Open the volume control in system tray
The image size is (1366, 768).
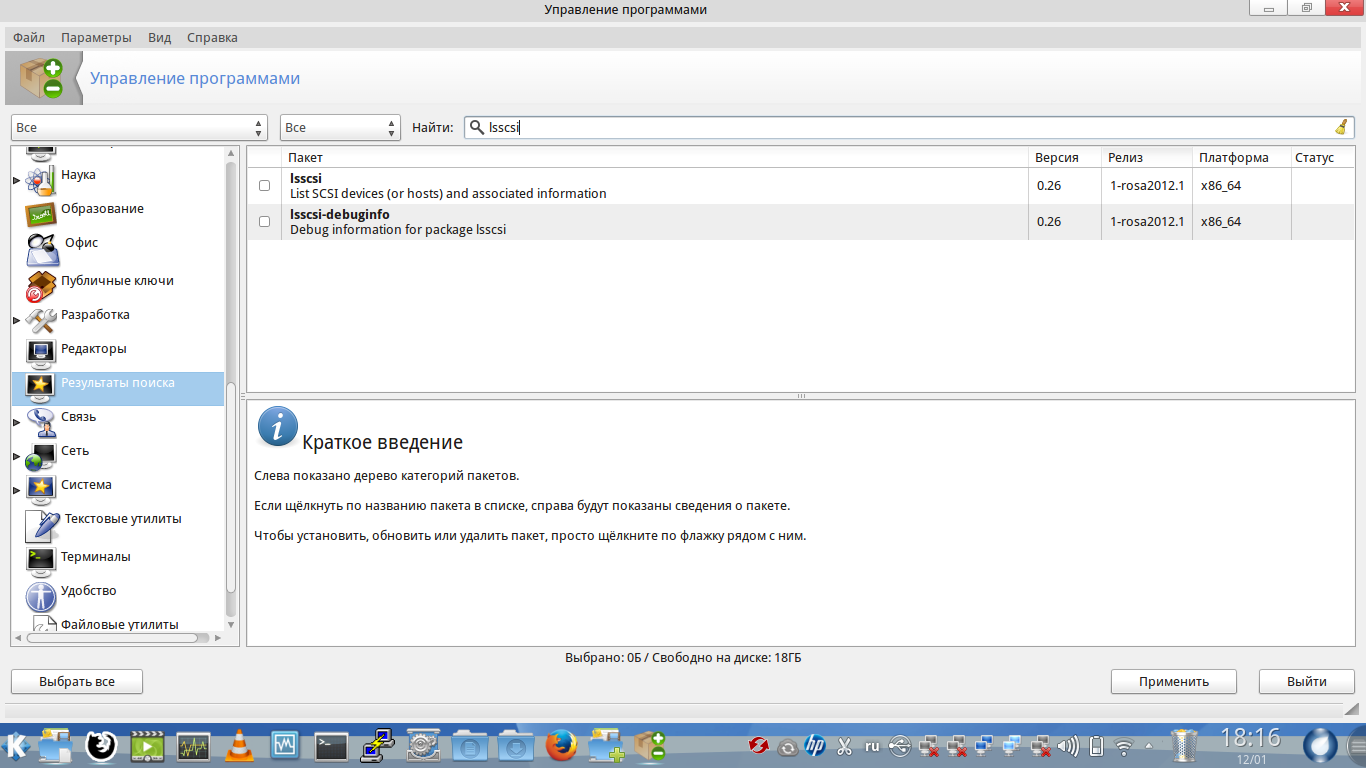click(x=1068, y=746)
